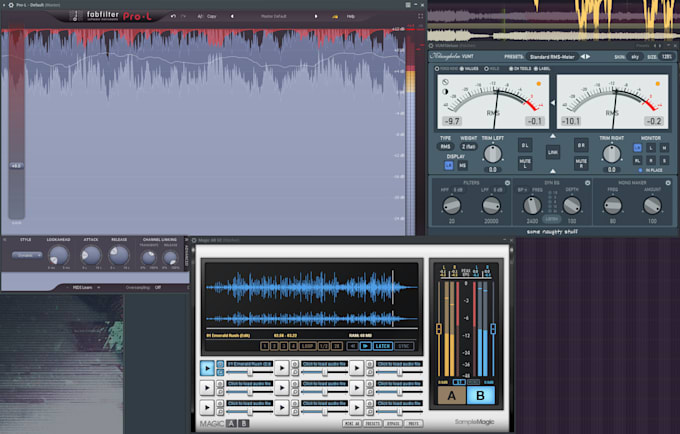The image size is (680, 434).
Task: Enable the LATCH toggle in Magic AB
Action: click(x=382, y=345)
